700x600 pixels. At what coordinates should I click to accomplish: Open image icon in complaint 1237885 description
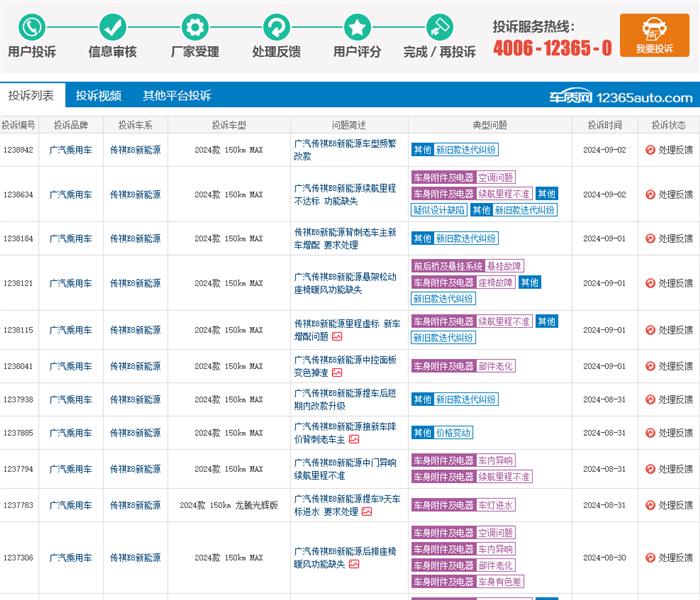354,439
